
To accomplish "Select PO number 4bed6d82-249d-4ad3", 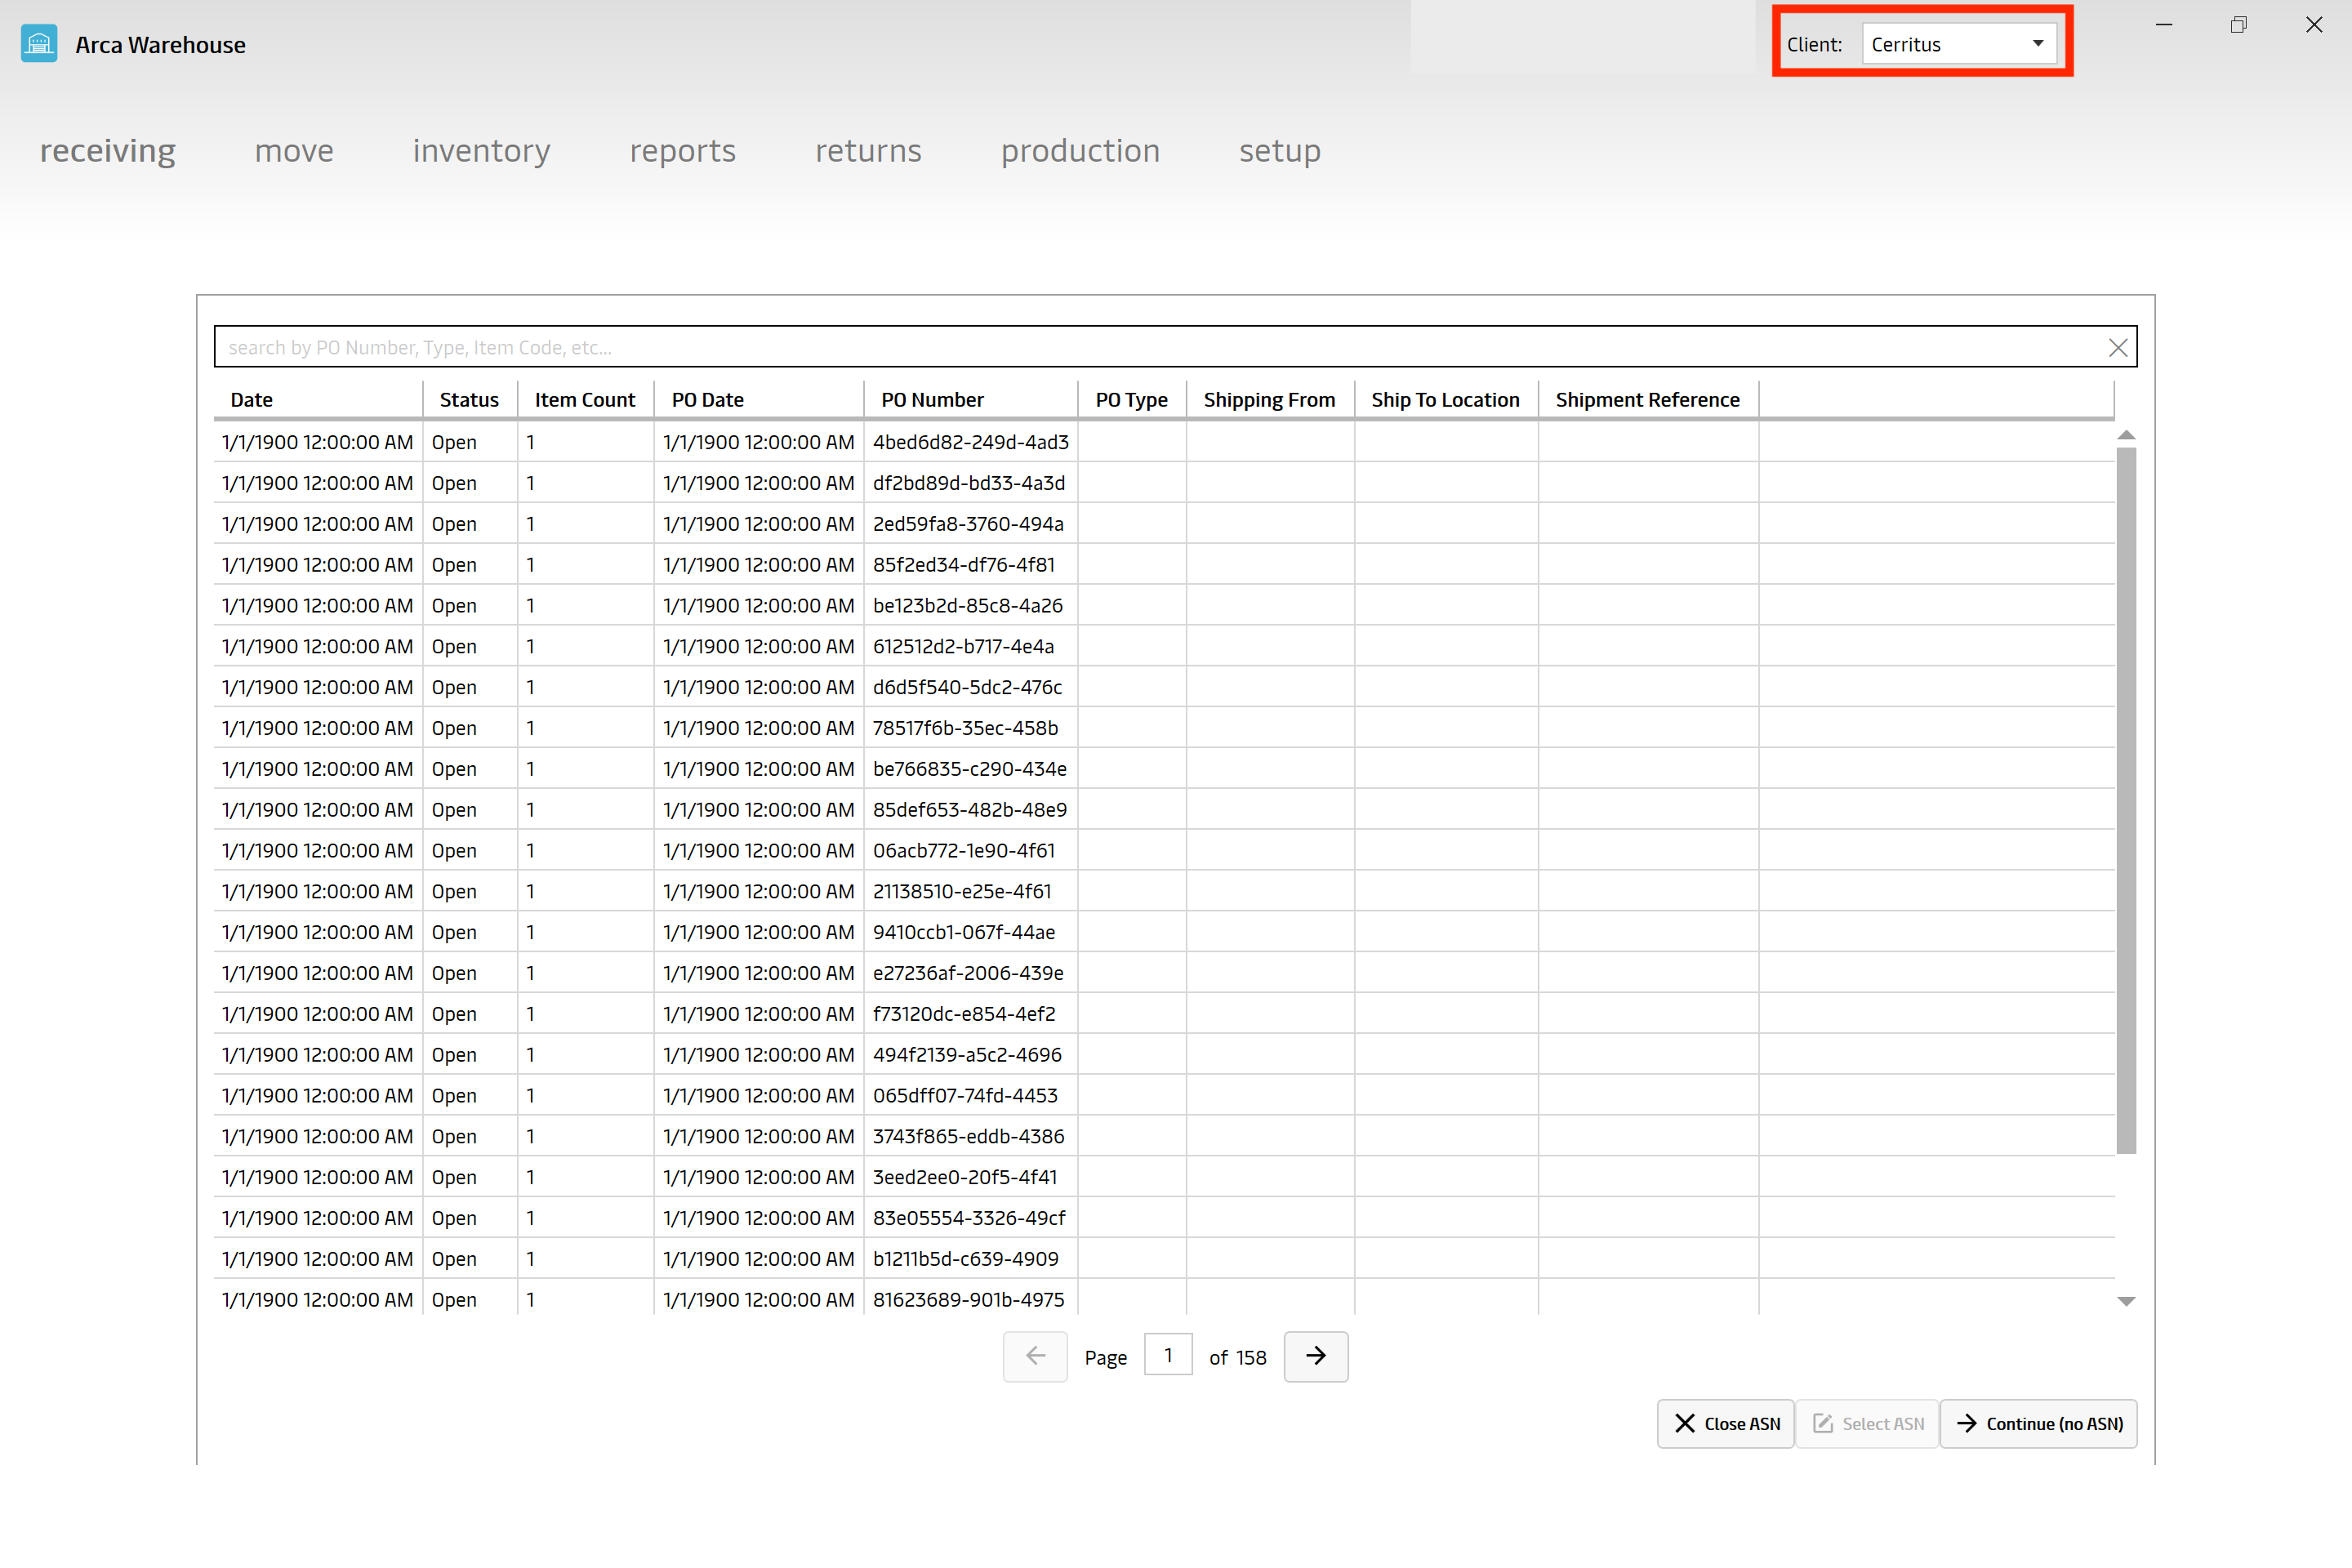I will pos(970,441).
